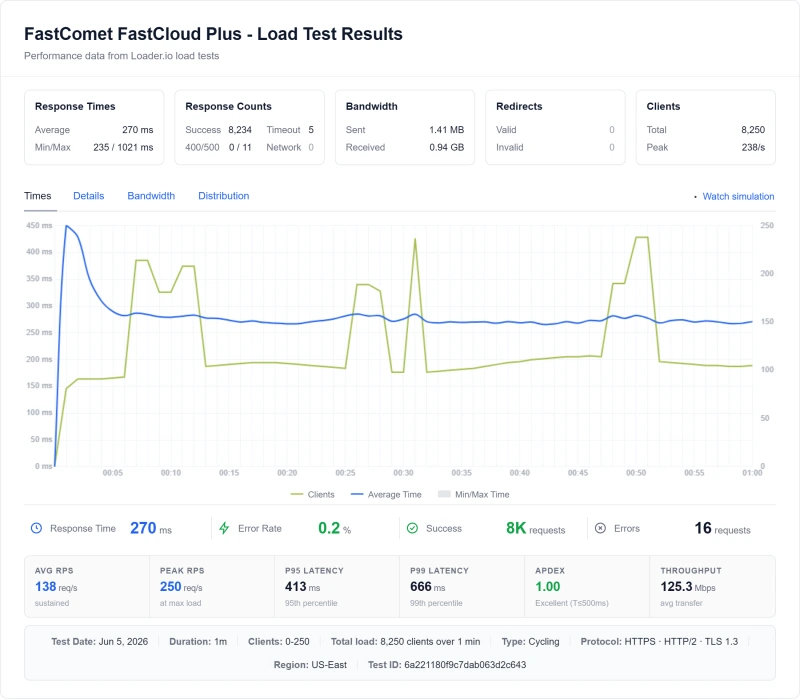This screenshot has width=800, height=699.
Task: Click the 00:50 time axis label
Action: point(636,473)
